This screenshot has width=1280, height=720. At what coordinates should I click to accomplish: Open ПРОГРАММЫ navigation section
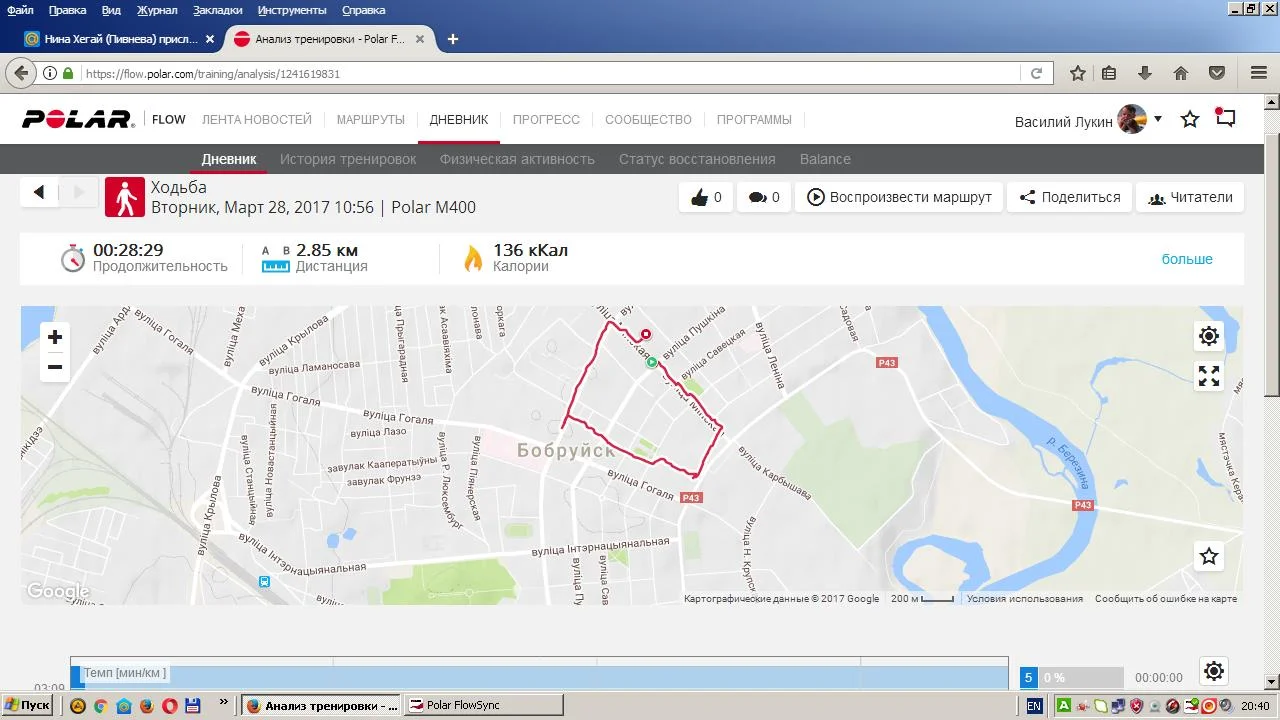point(754,120)
